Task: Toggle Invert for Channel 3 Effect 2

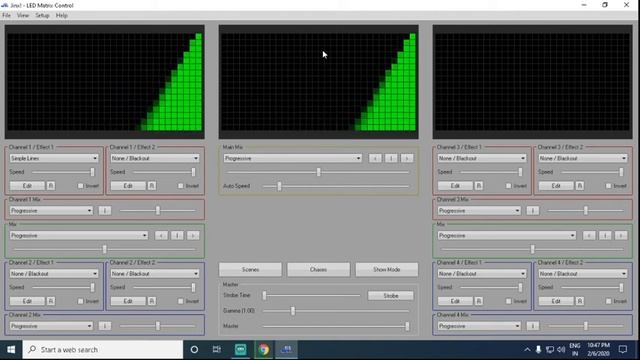Action: point(609,186)
